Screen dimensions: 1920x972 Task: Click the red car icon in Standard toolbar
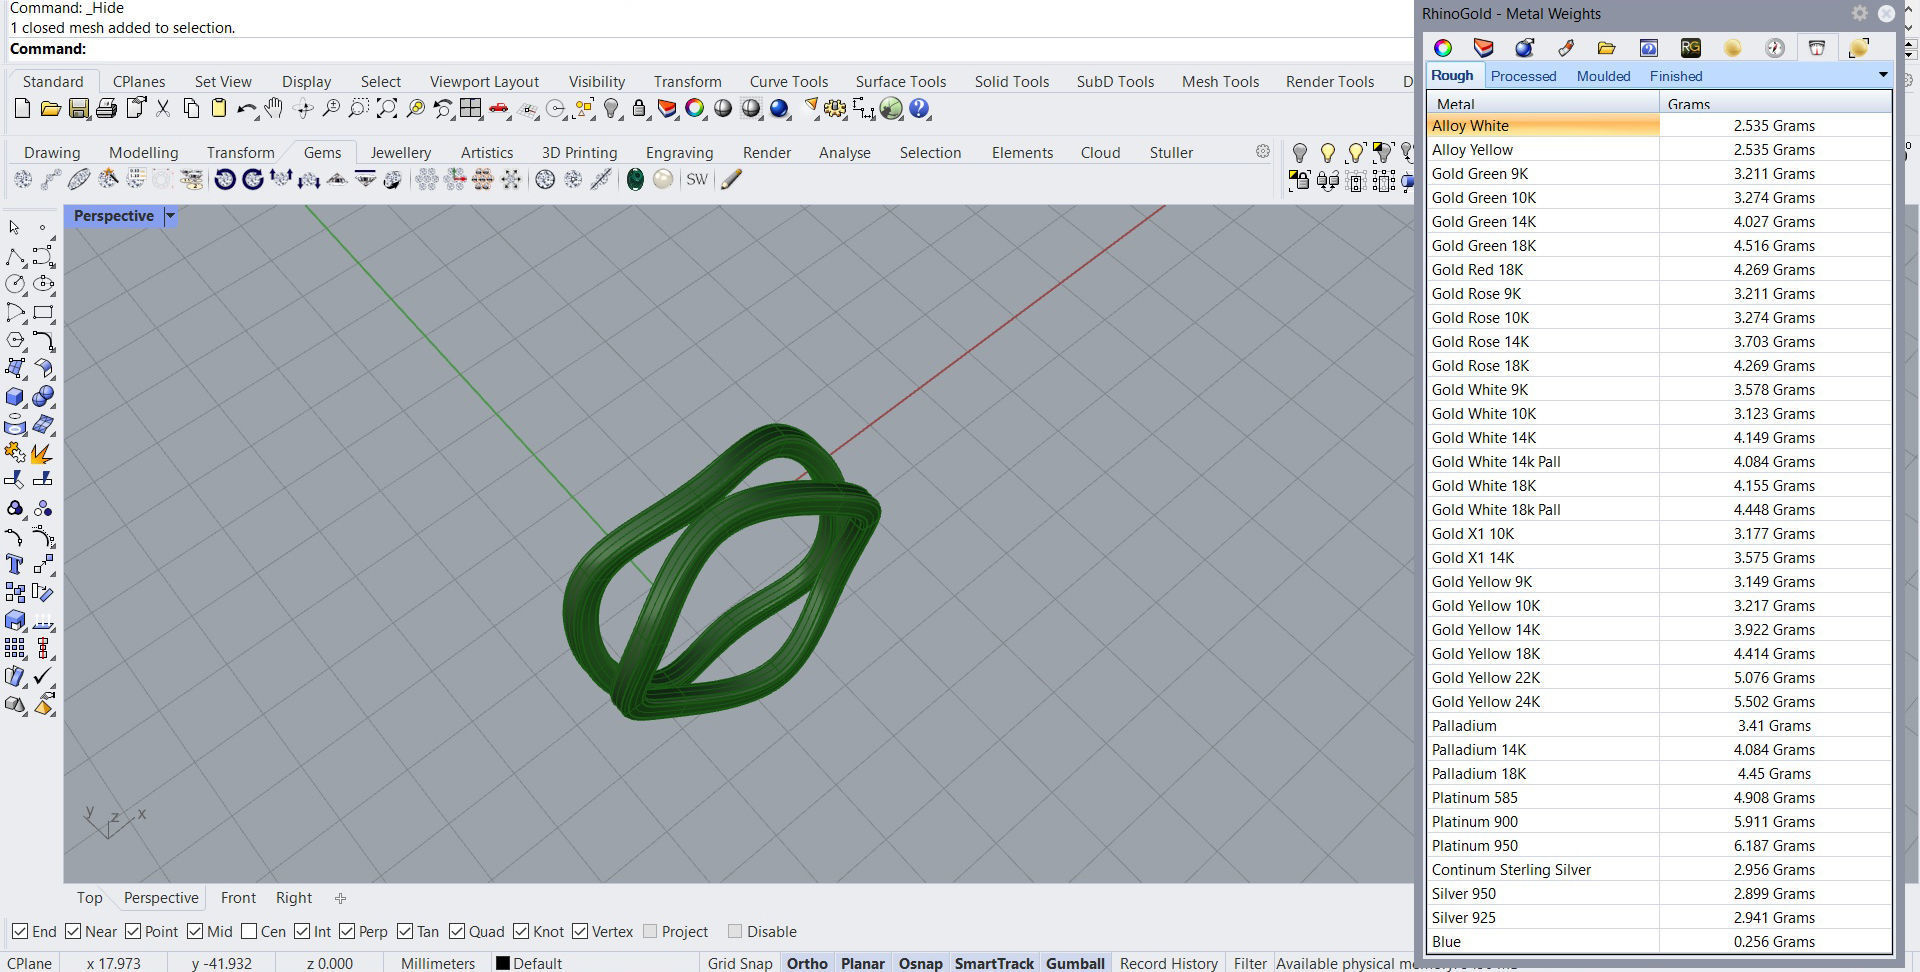499,109
